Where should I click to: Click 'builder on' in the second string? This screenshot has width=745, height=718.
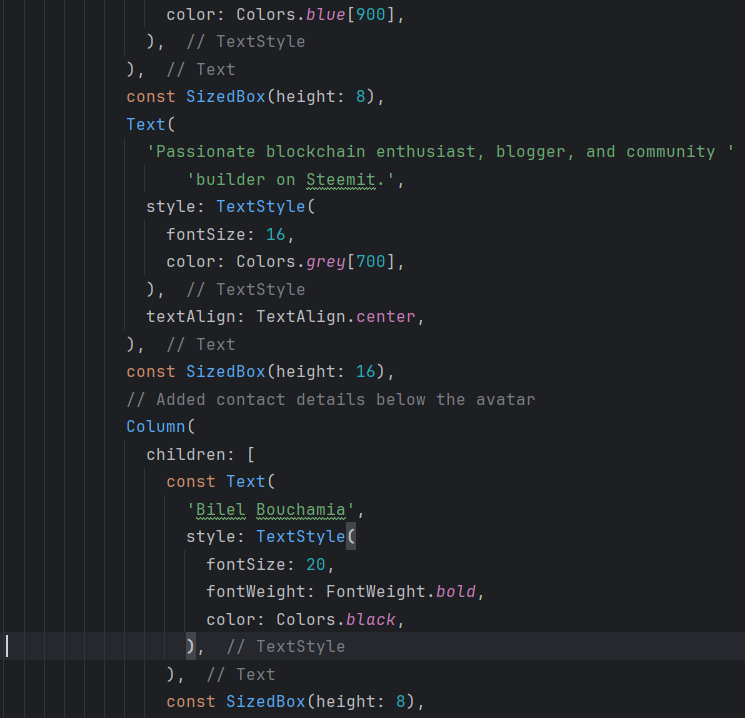pos(246,180)
